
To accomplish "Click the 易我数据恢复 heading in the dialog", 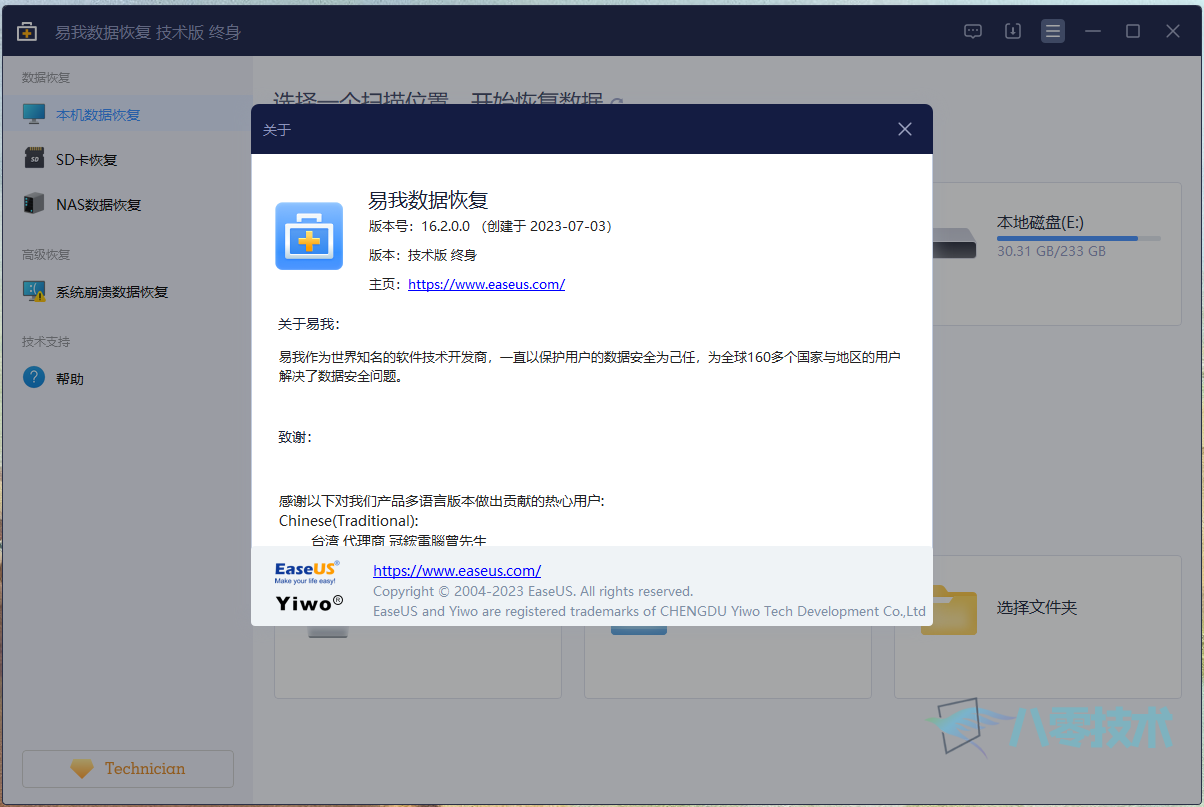I will [x=428, y=199].
